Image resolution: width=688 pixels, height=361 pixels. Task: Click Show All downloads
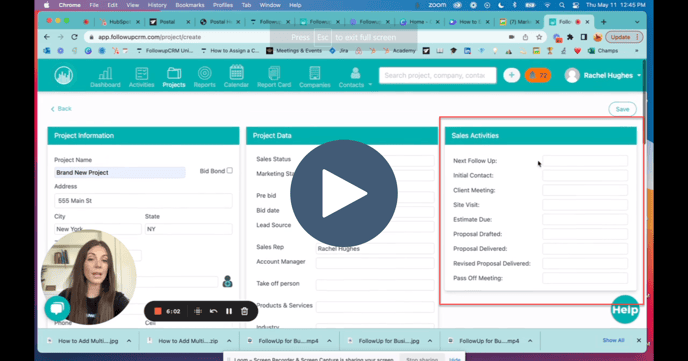click(x=613, y=340)
